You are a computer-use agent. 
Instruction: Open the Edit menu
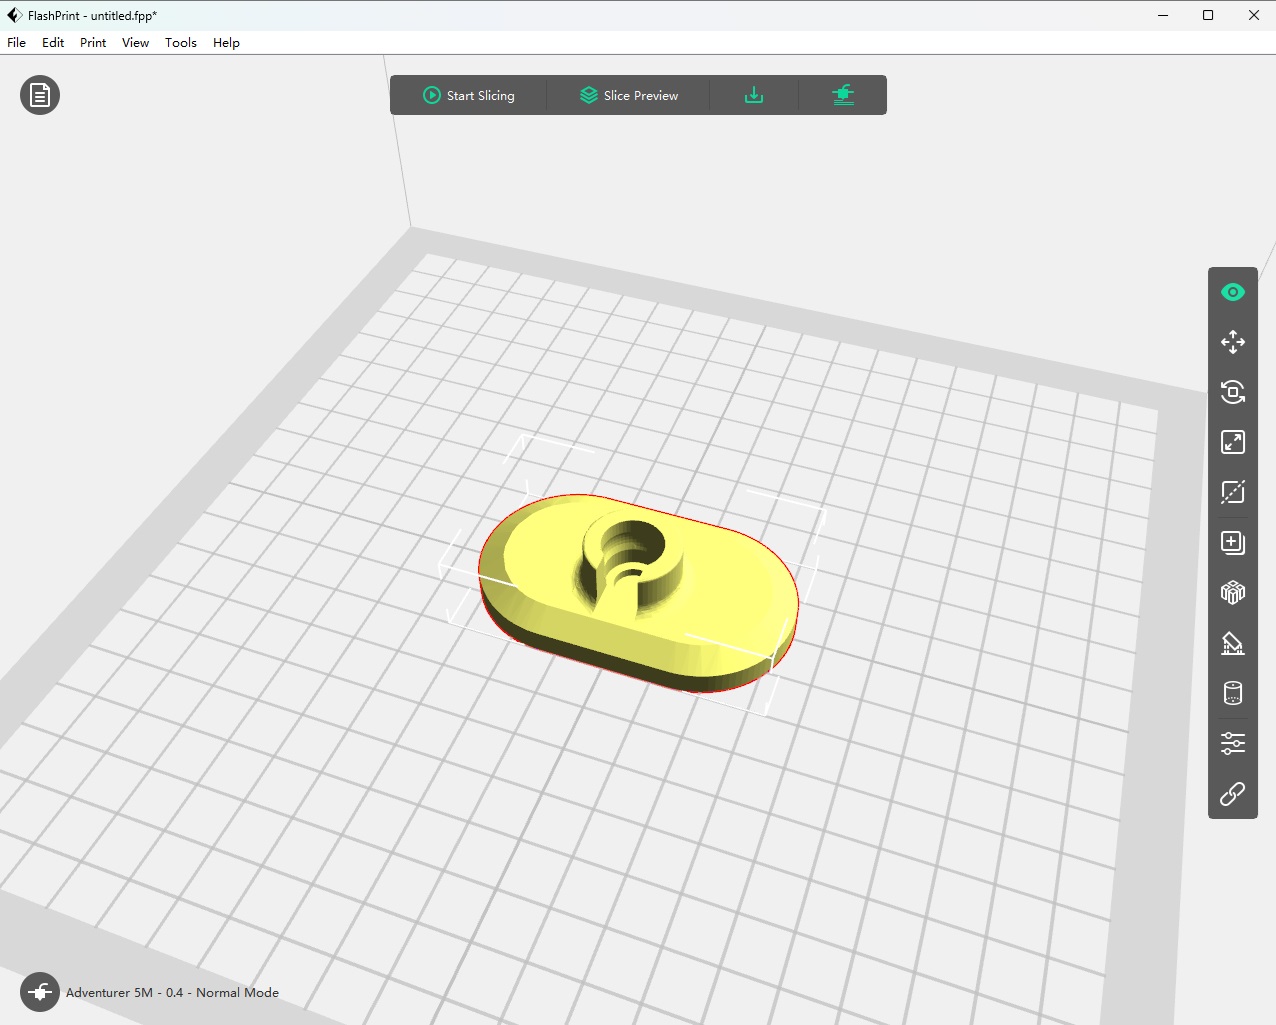[x=53, y=43]
